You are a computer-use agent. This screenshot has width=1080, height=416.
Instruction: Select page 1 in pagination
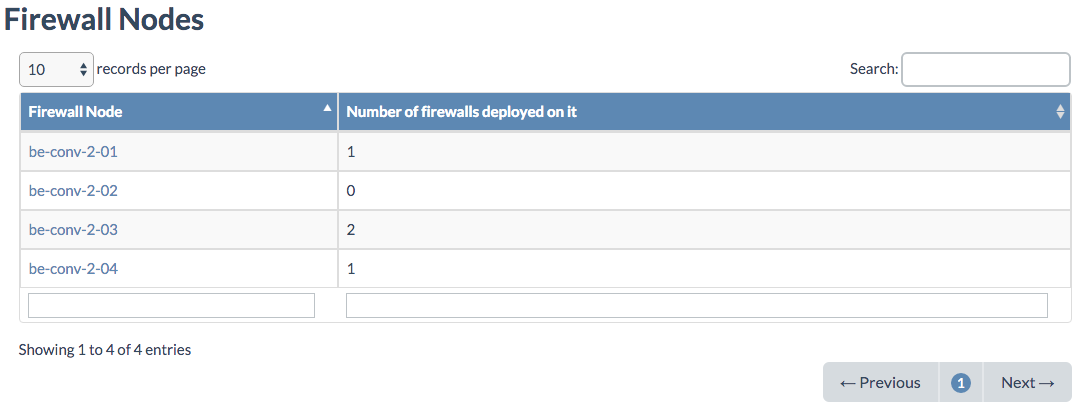(961, 382)
